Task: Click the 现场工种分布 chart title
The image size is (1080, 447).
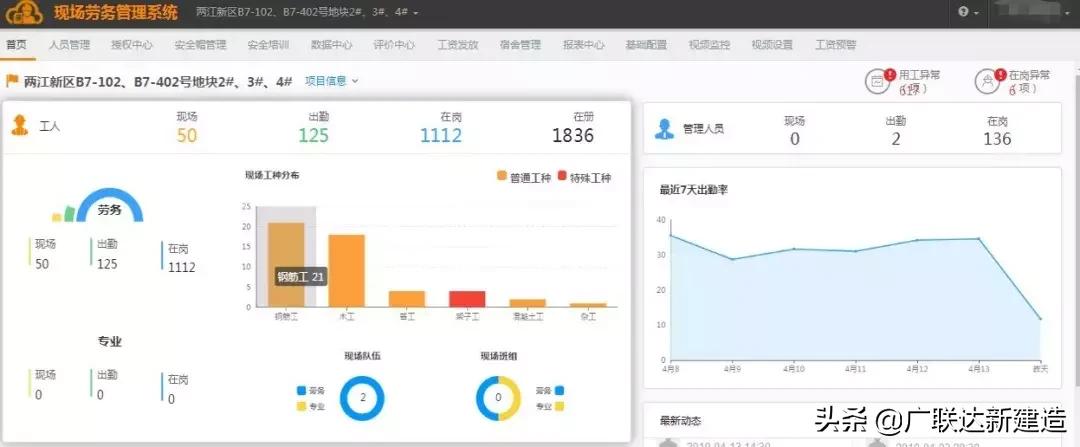Action: [272, 175]
